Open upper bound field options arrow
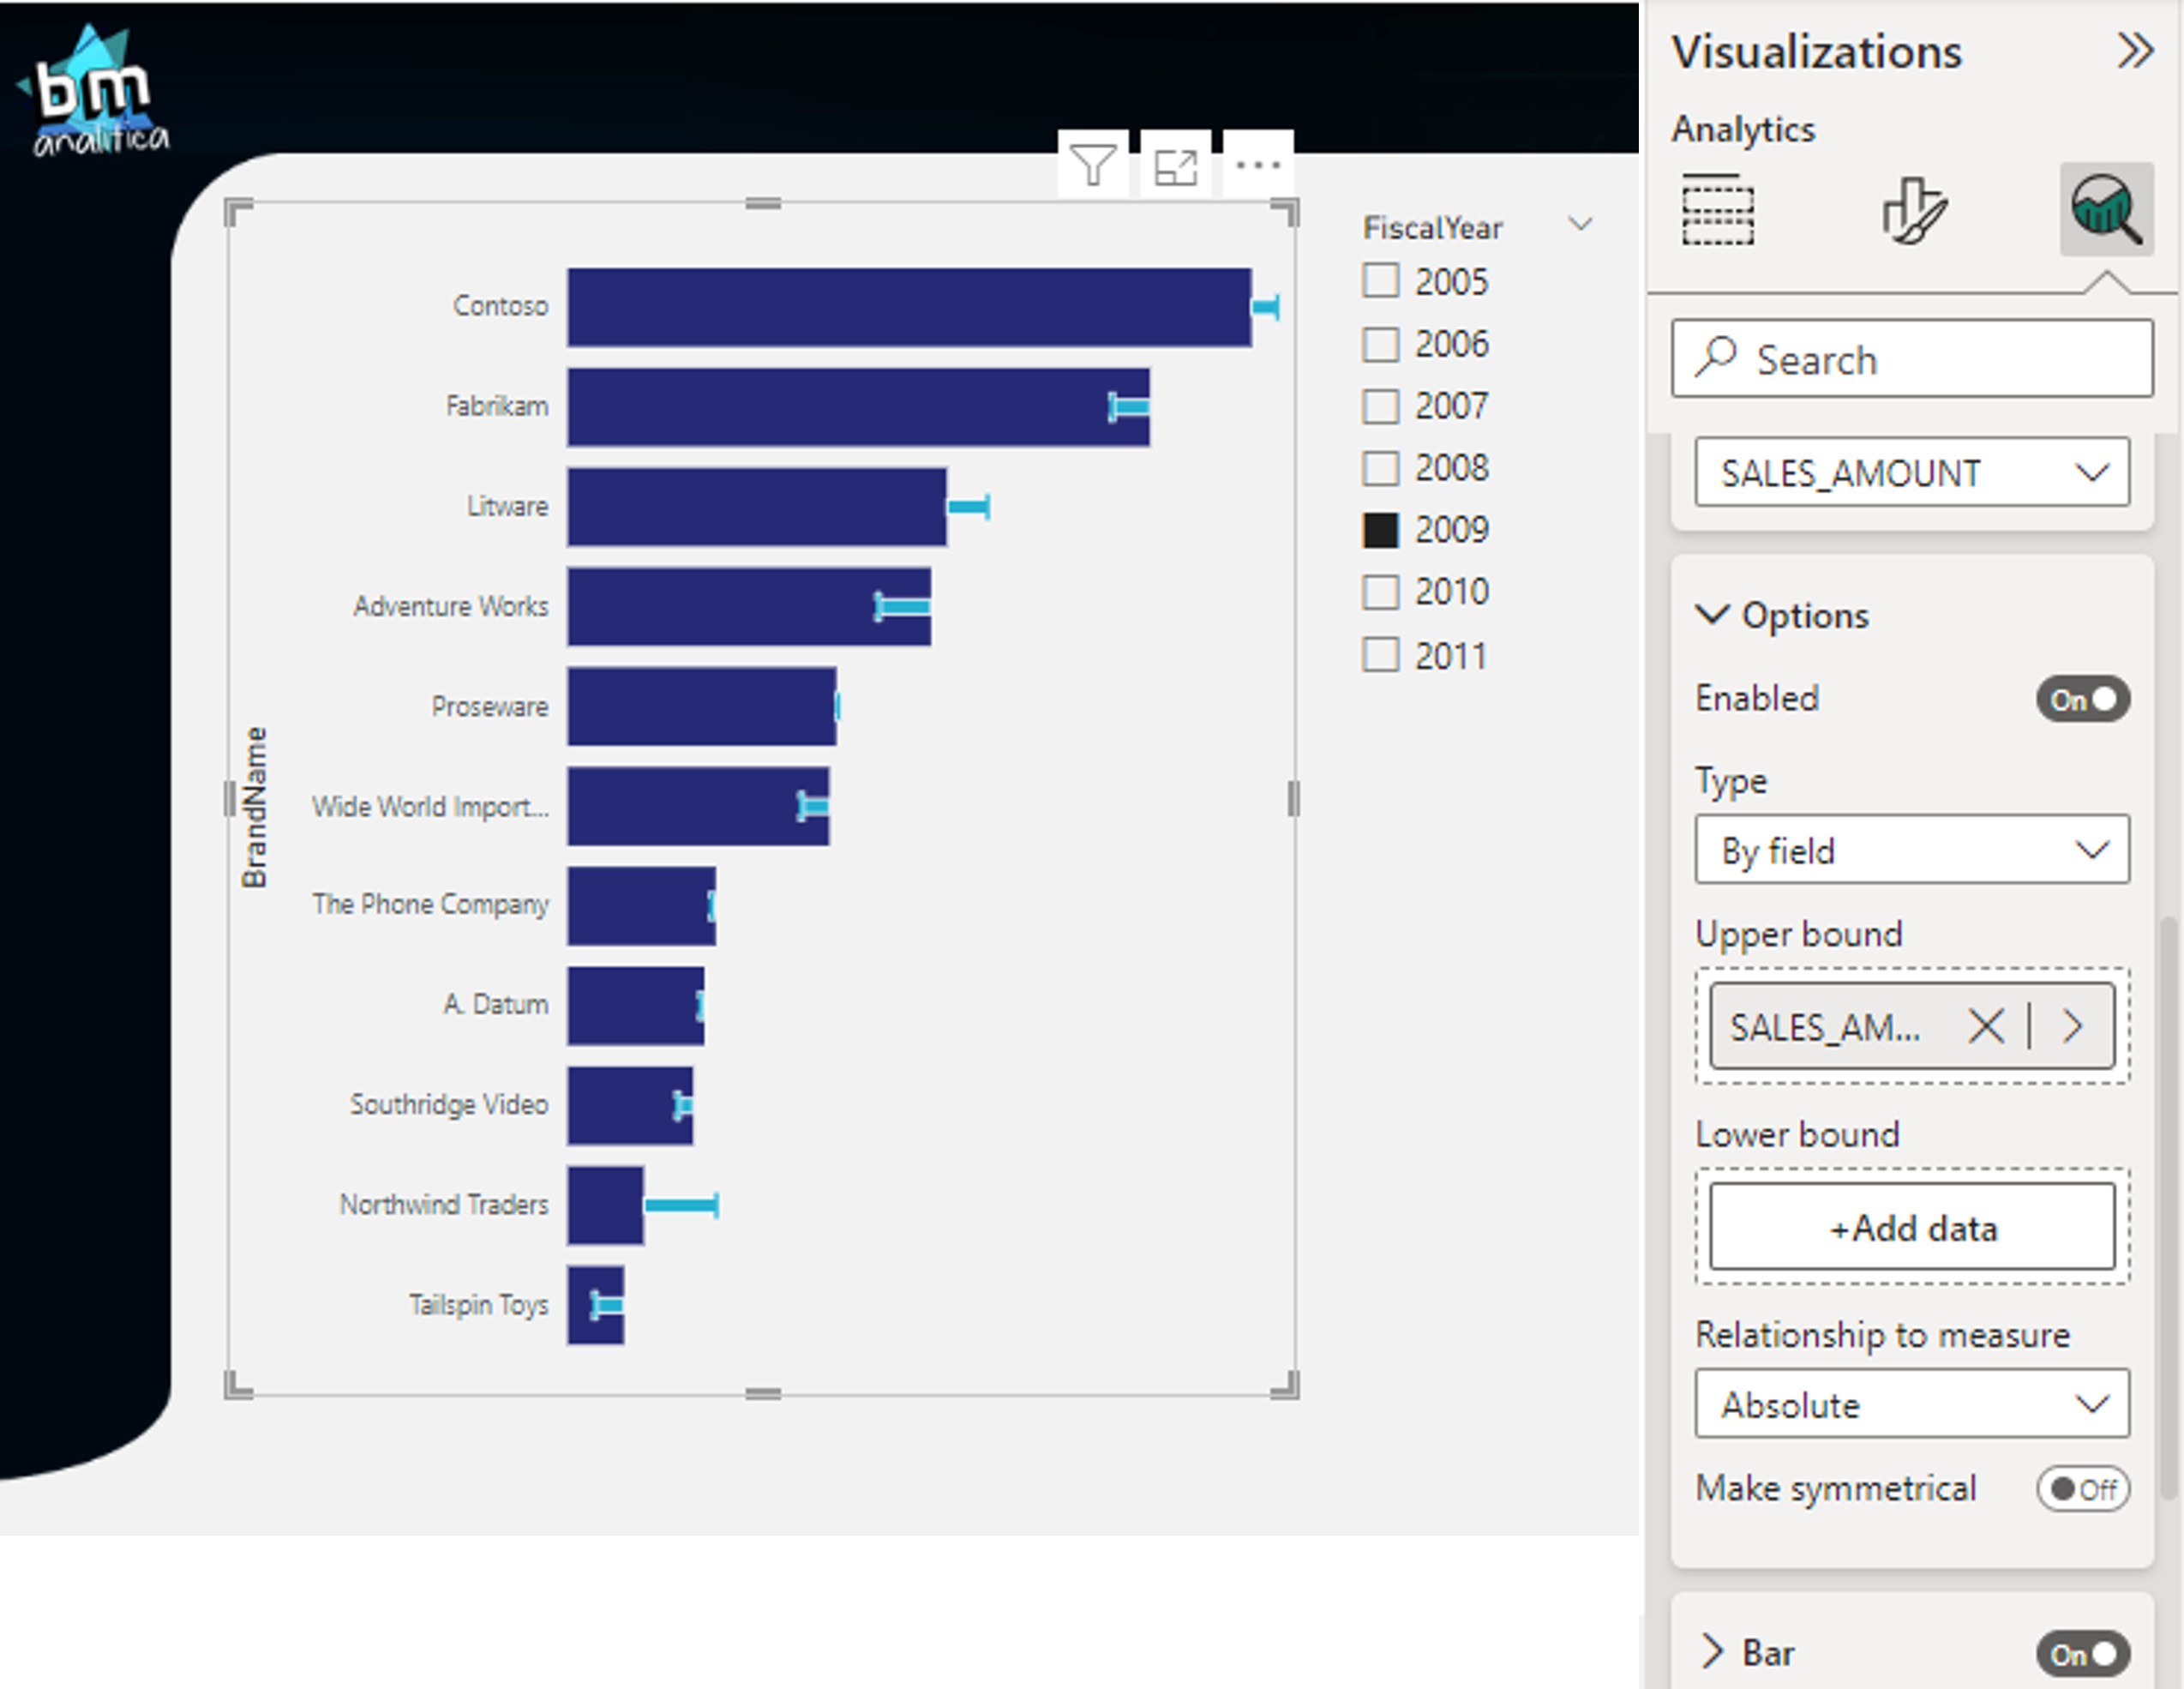2184x1689 pixels. pos(2073,1026)
